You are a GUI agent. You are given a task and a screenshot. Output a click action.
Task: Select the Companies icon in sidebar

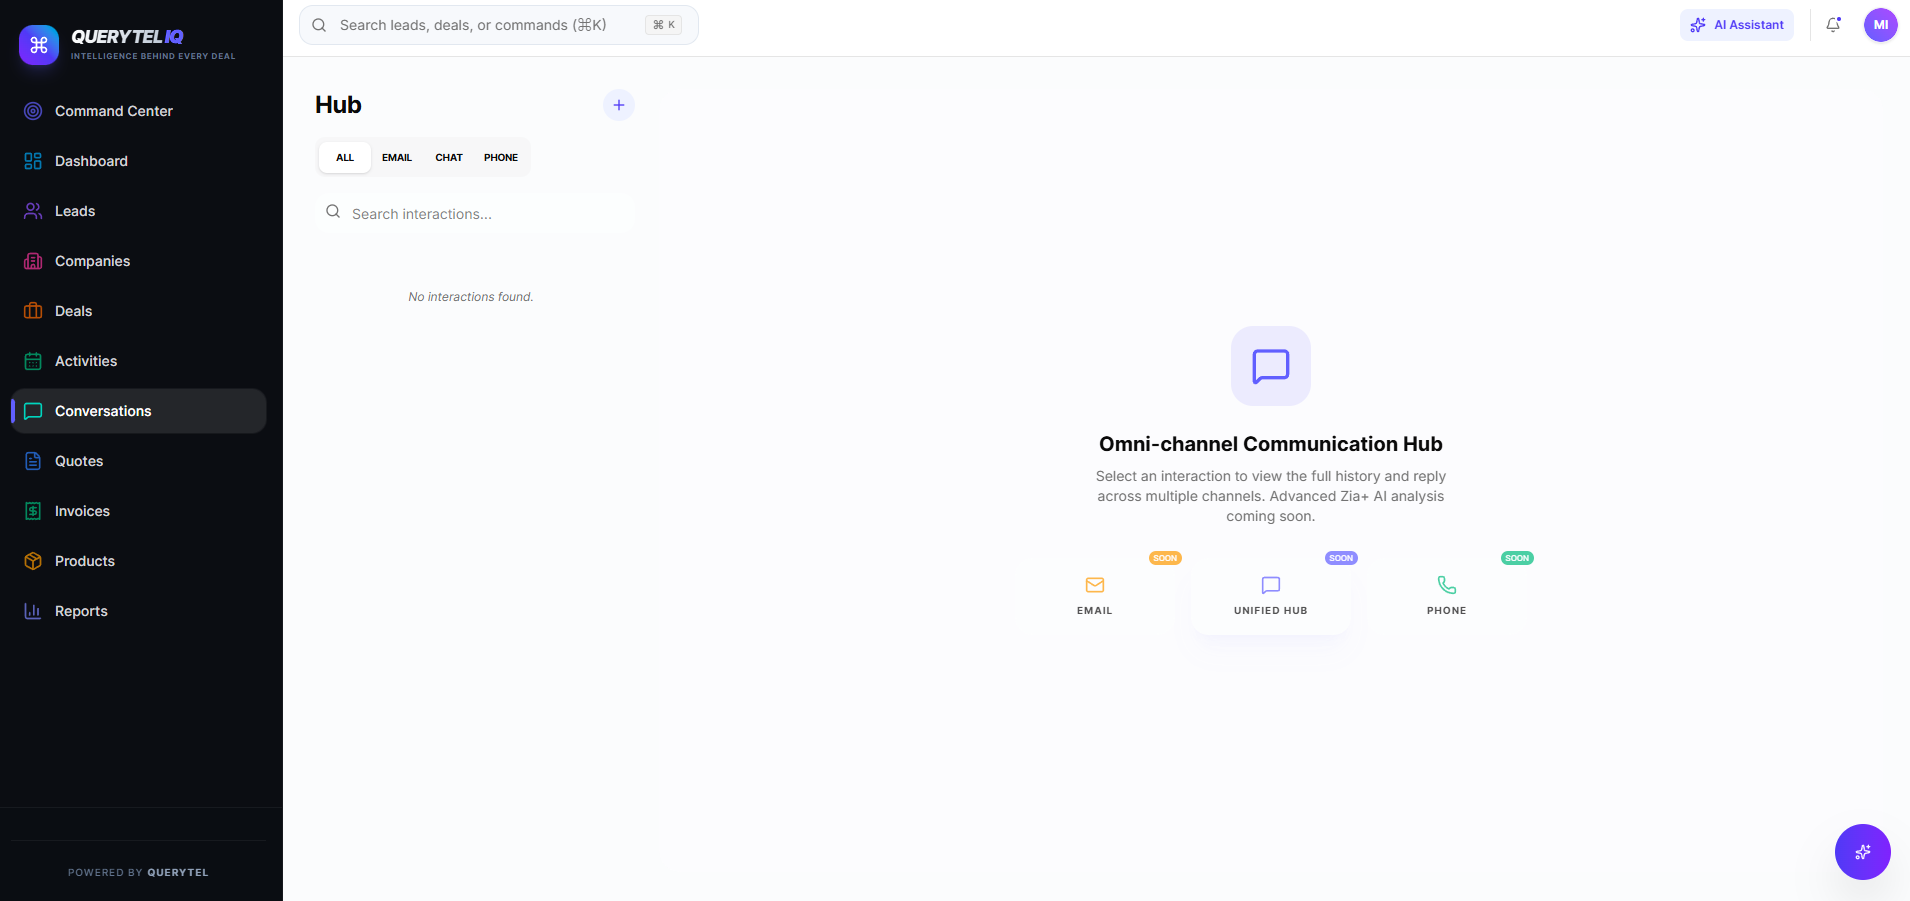(x=33, y=260)
